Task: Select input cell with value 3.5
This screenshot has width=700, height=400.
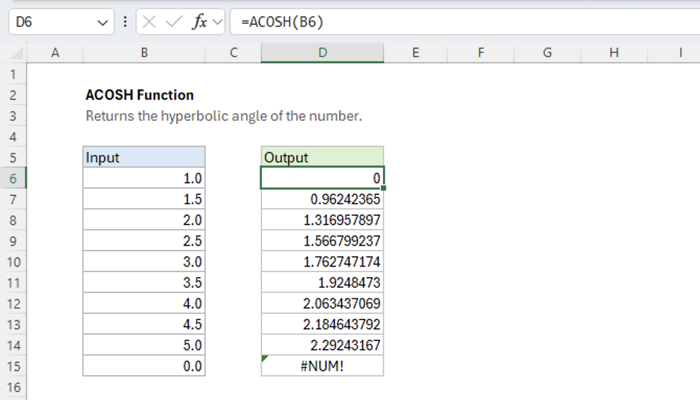Action: click(x=144, y=283)
